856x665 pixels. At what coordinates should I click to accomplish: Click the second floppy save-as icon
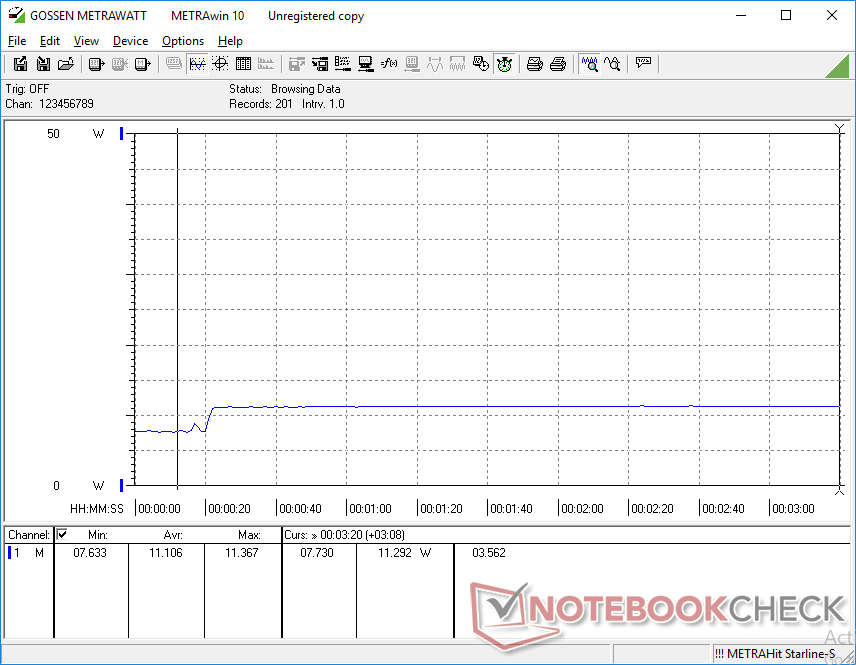click(x=43, y=64)
